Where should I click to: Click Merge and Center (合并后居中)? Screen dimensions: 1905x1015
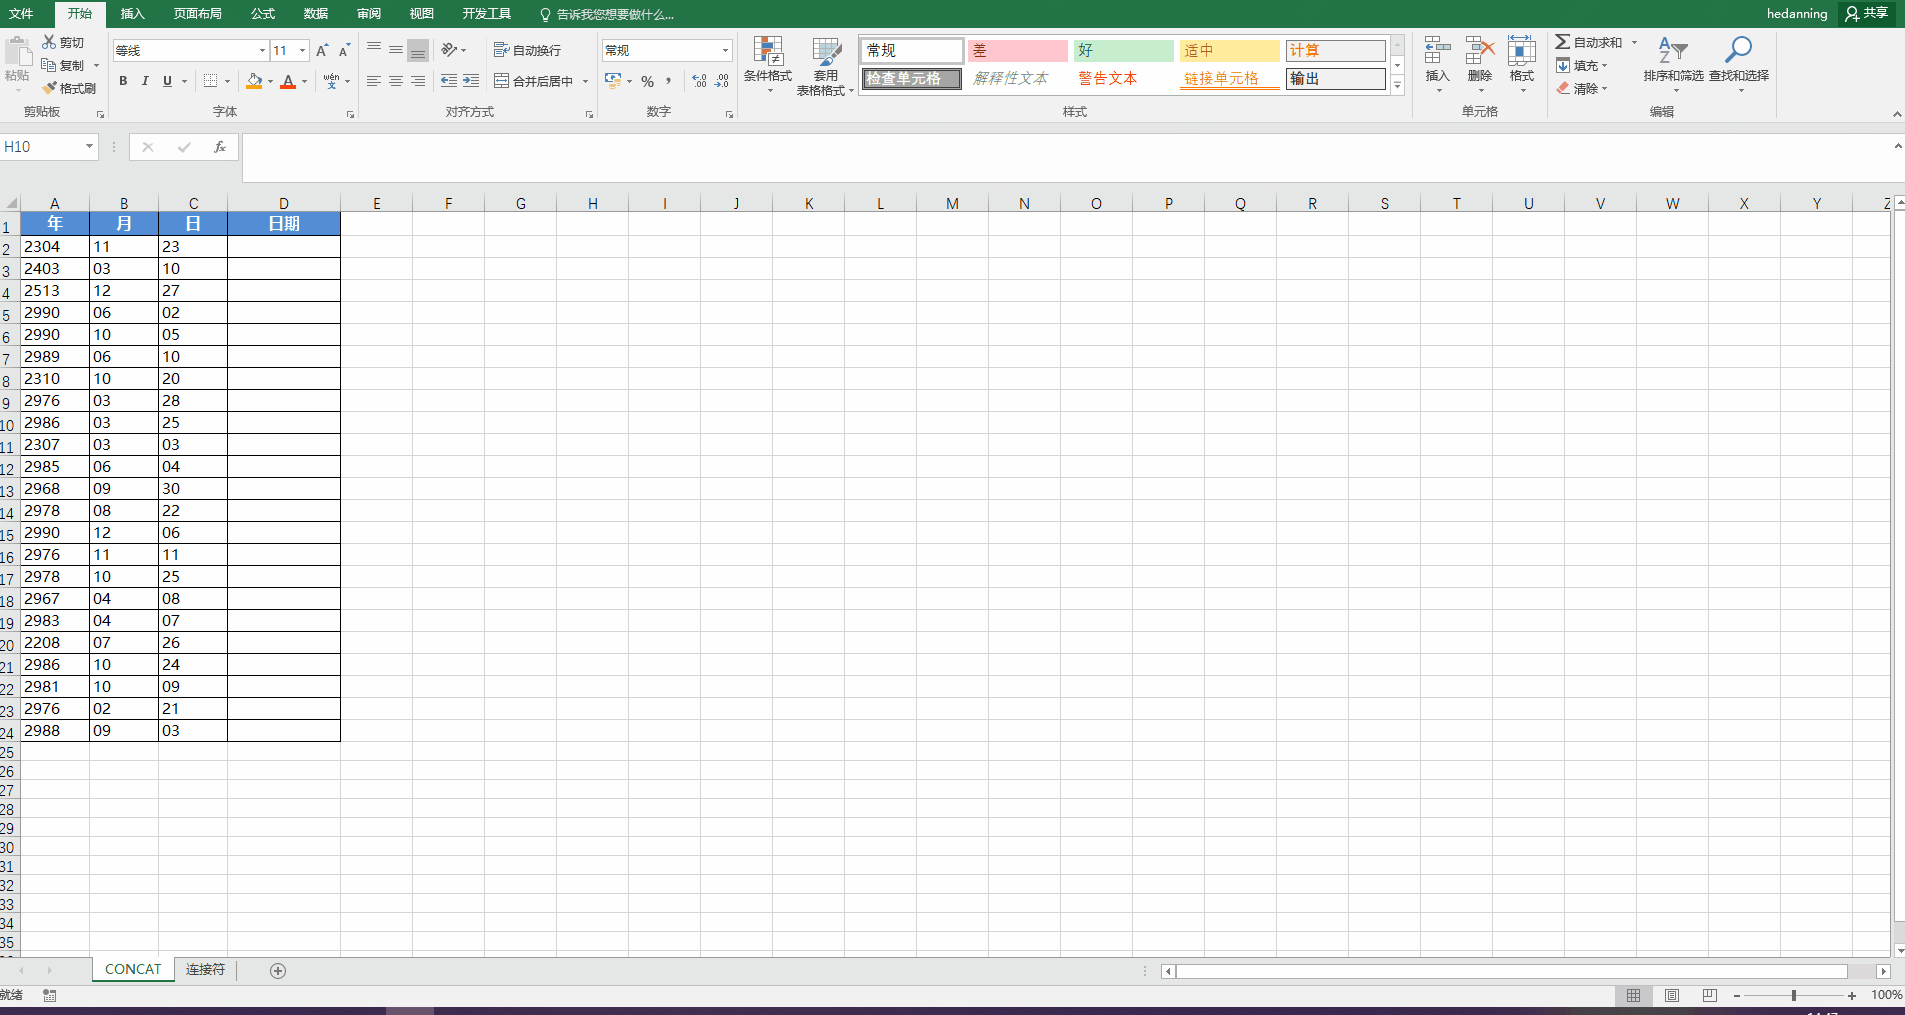click(533, 81)
